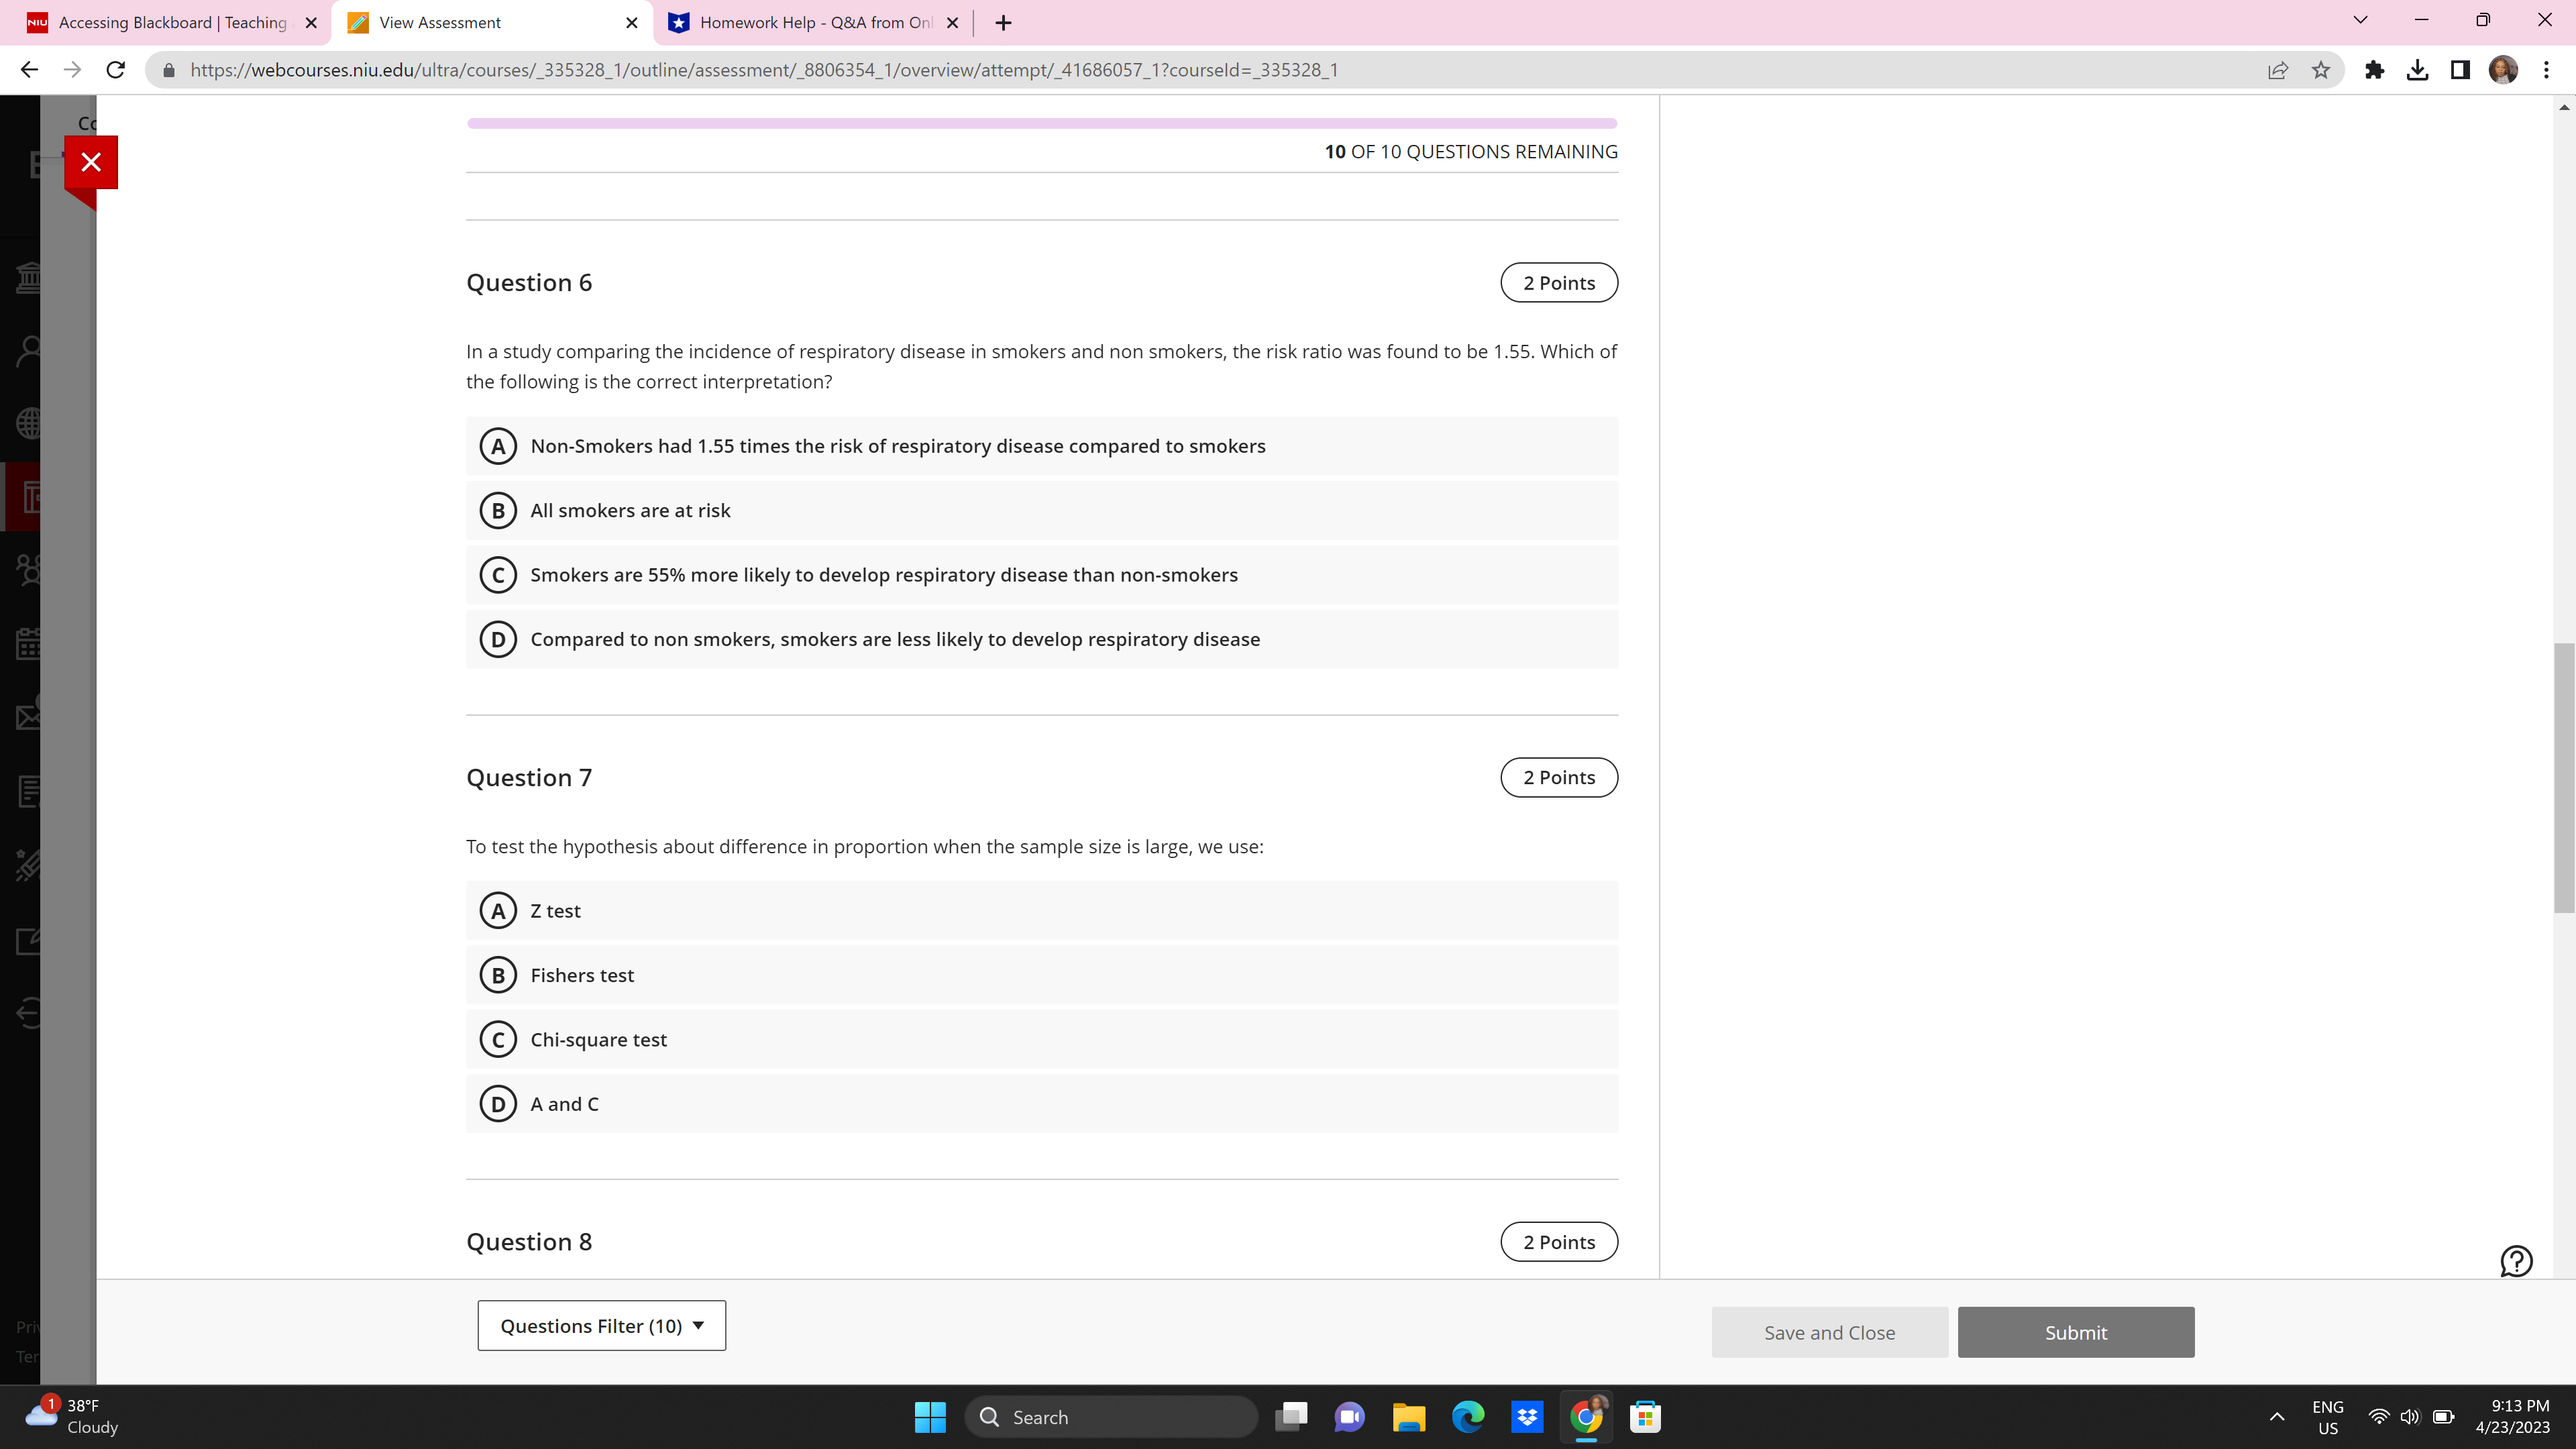Submit the assessment
Viewport: 2576px width, 1449px height.
pyautogui.click(x=2075, y=1332)
